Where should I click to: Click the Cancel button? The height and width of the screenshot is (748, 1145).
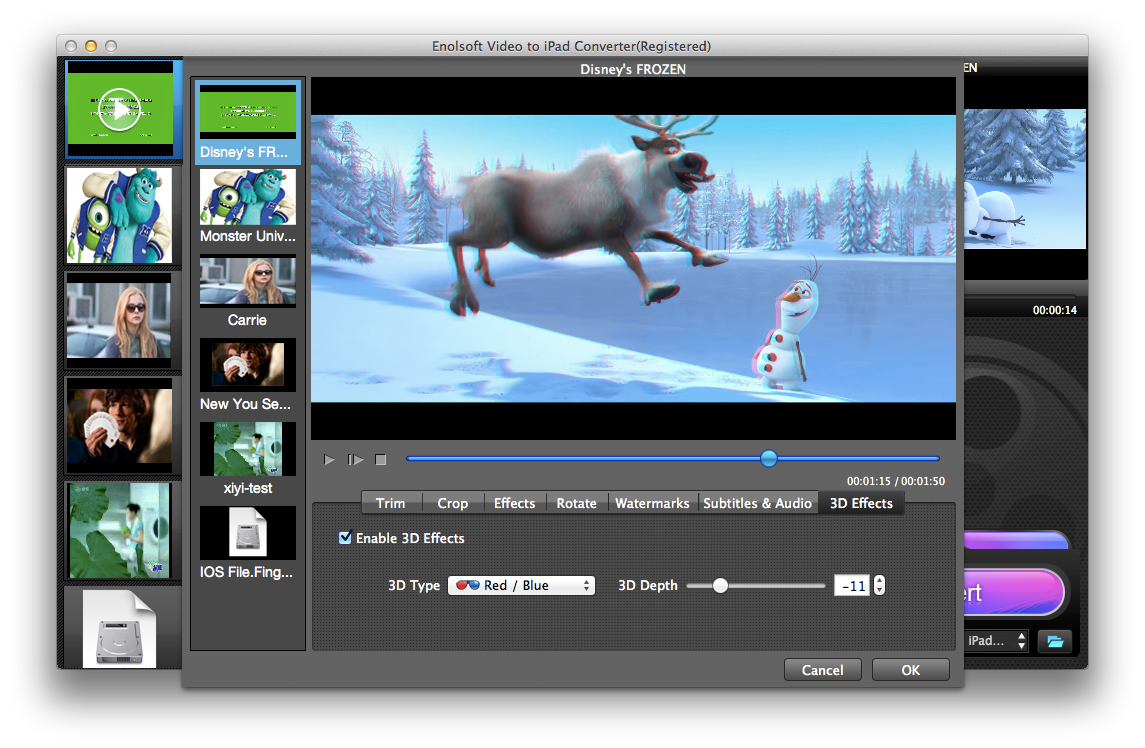tap(822, 670)
